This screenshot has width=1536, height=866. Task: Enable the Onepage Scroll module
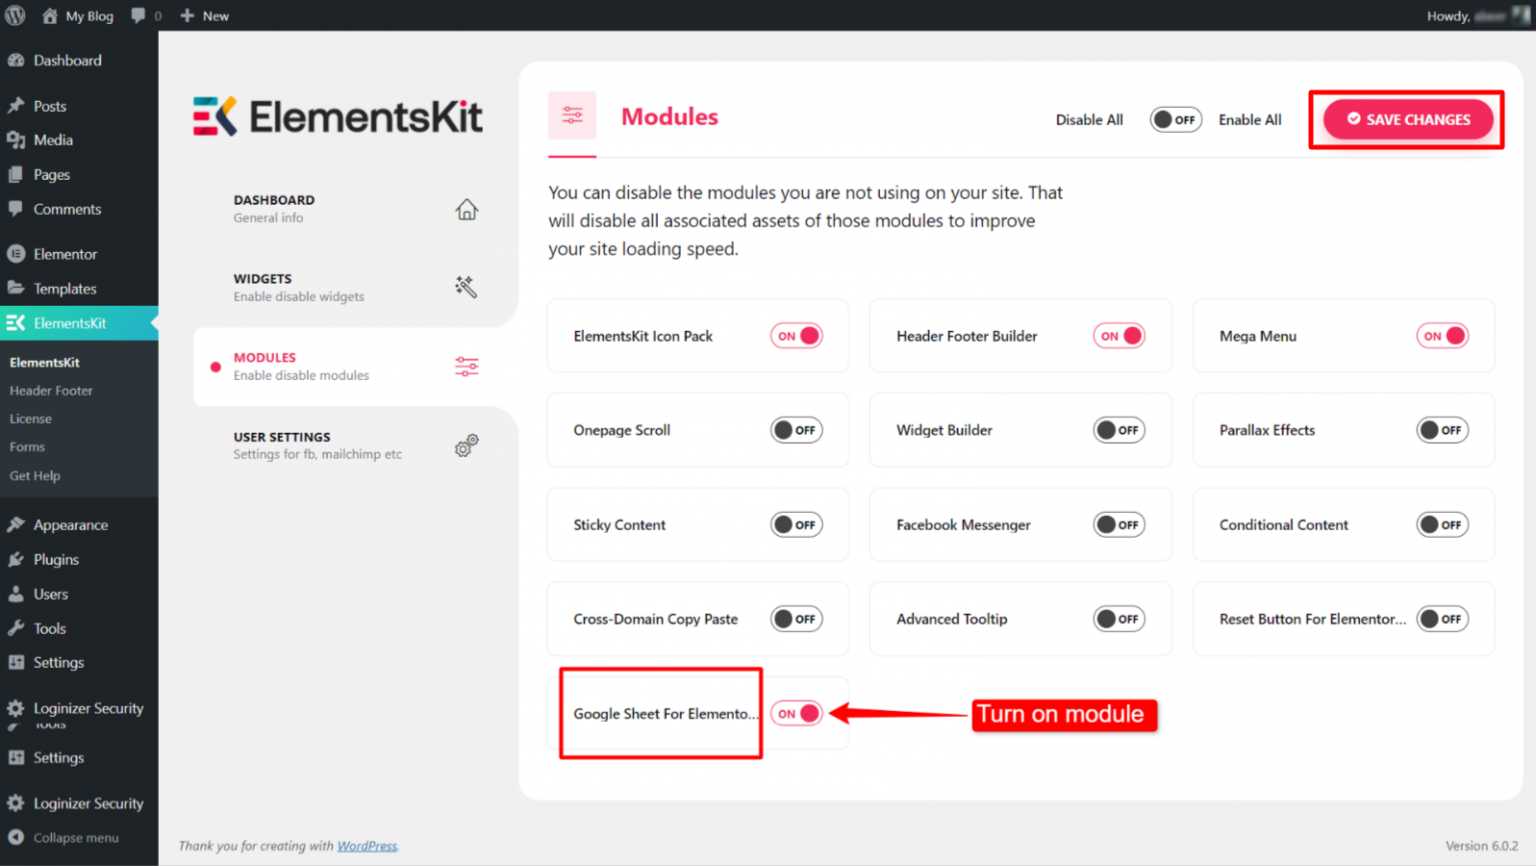pyautogui.click(x=796, y=430)
